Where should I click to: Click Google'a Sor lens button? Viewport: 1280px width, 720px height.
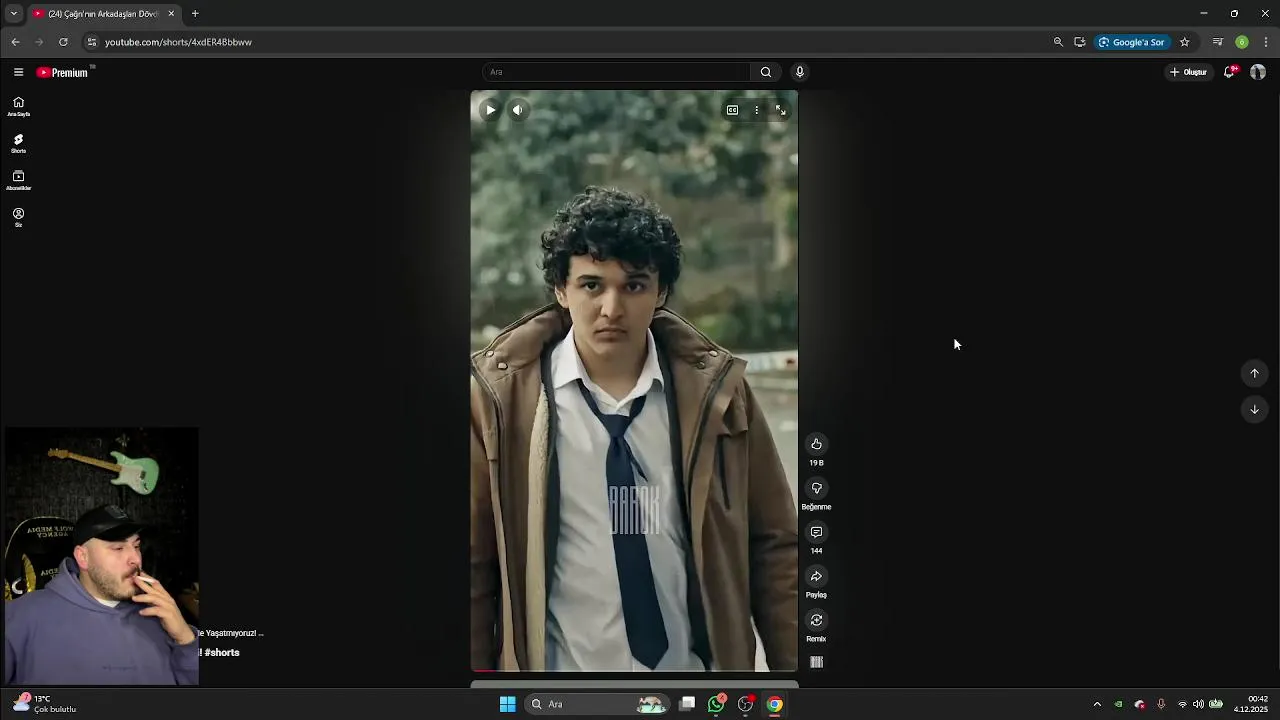[x=1131, y=42]
